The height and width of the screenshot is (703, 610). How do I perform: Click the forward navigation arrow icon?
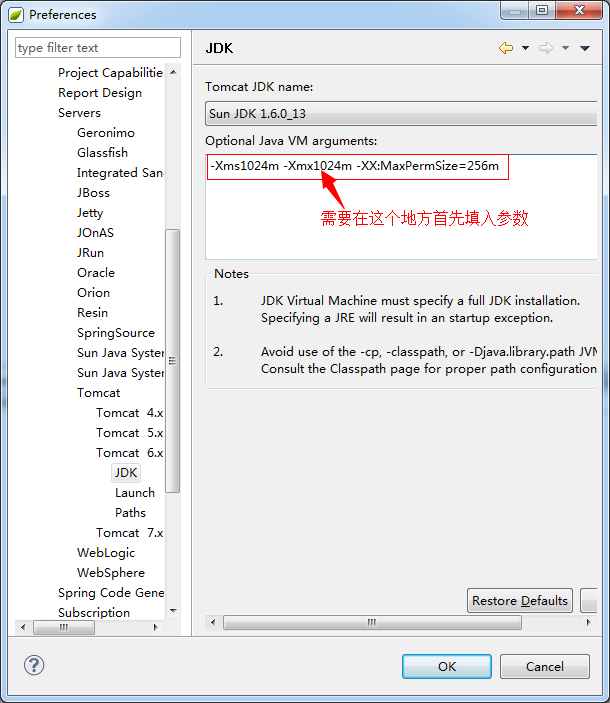tap(545, 48)
